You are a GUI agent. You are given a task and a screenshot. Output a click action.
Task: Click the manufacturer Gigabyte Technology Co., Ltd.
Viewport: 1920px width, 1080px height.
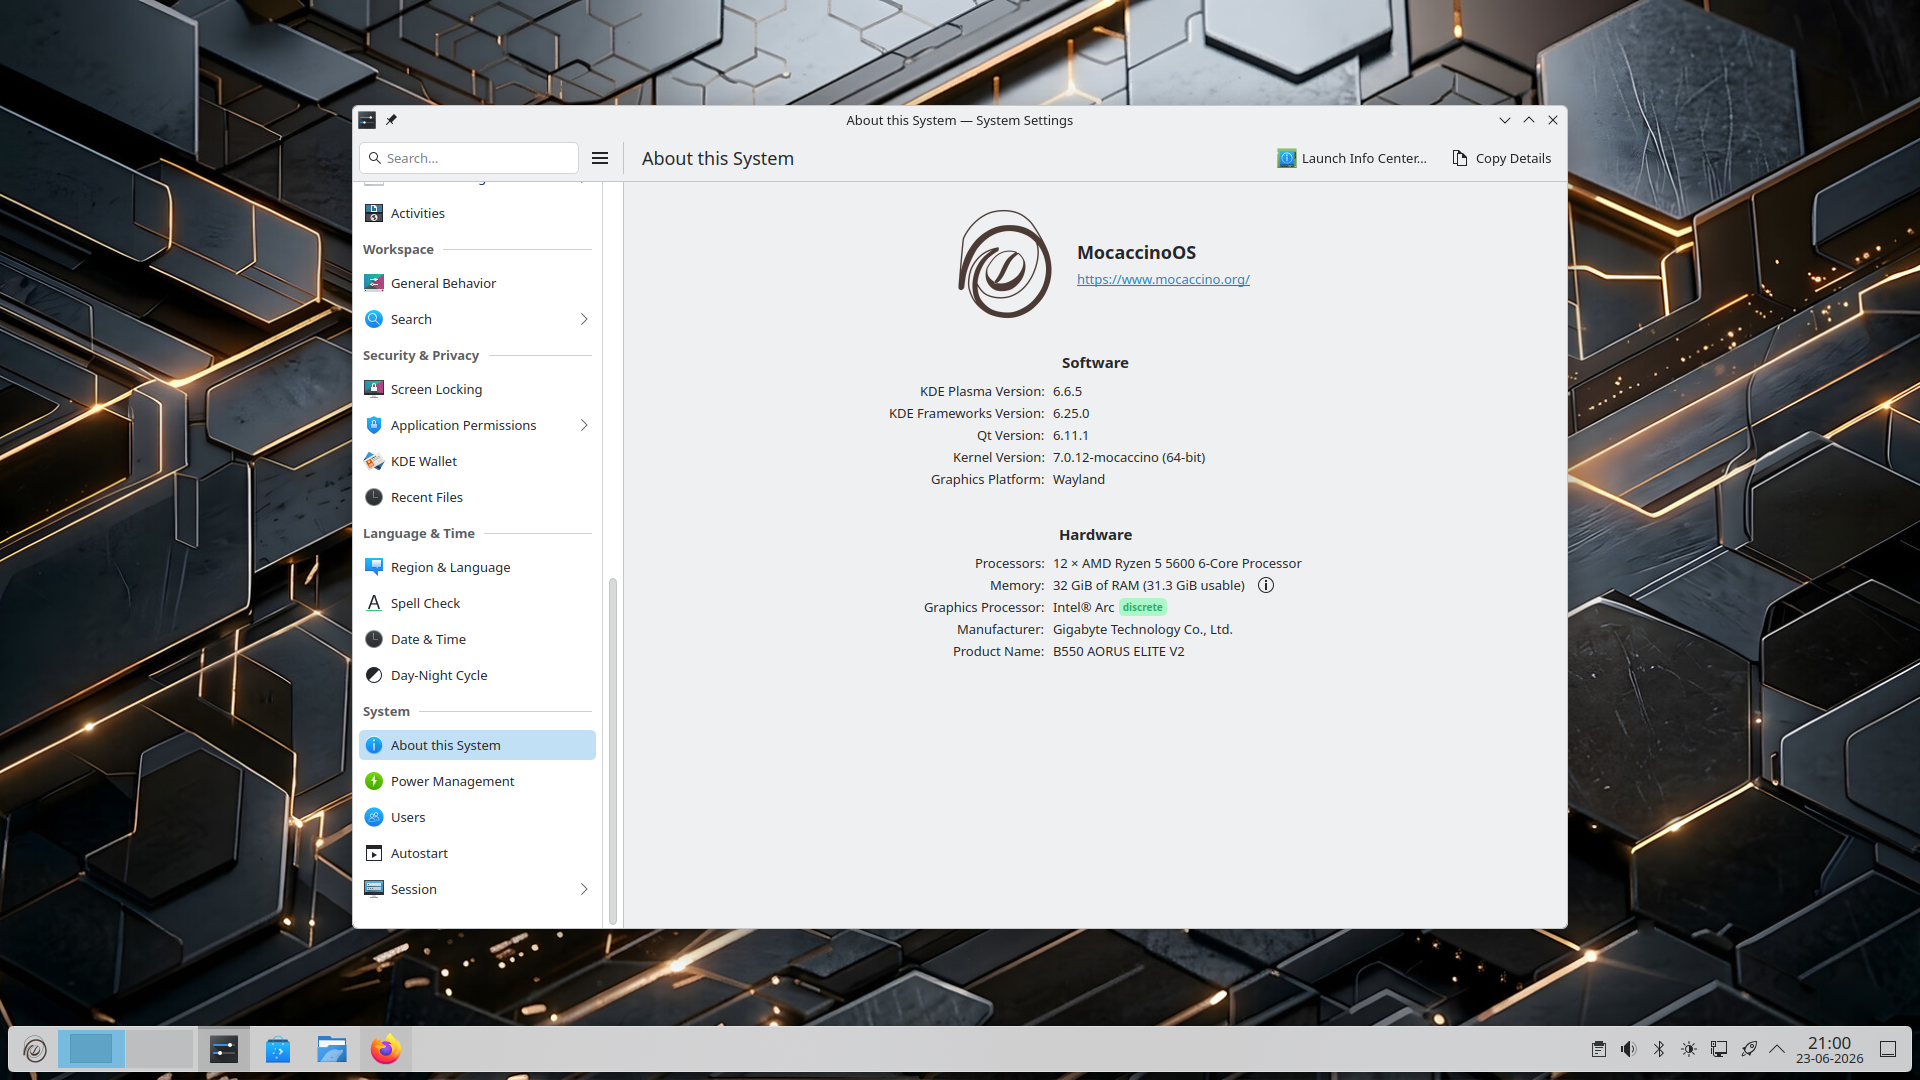click(1143, 629)
